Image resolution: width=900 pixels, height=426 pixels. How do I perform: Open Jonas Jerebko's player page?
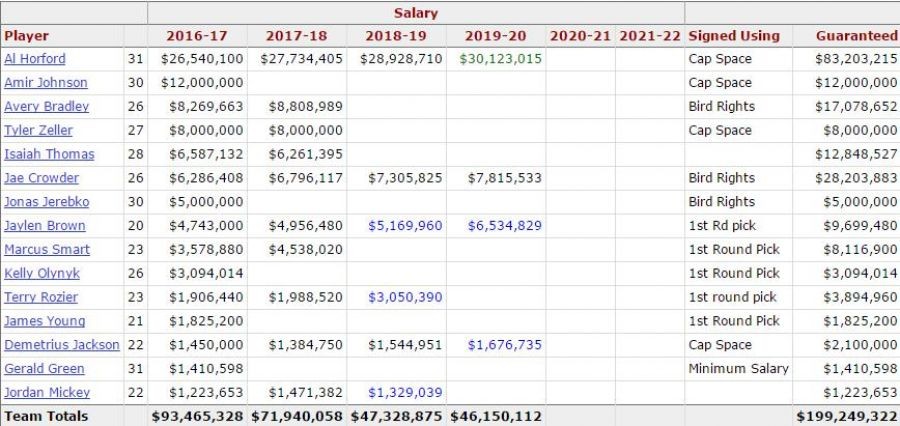point(46,202)
